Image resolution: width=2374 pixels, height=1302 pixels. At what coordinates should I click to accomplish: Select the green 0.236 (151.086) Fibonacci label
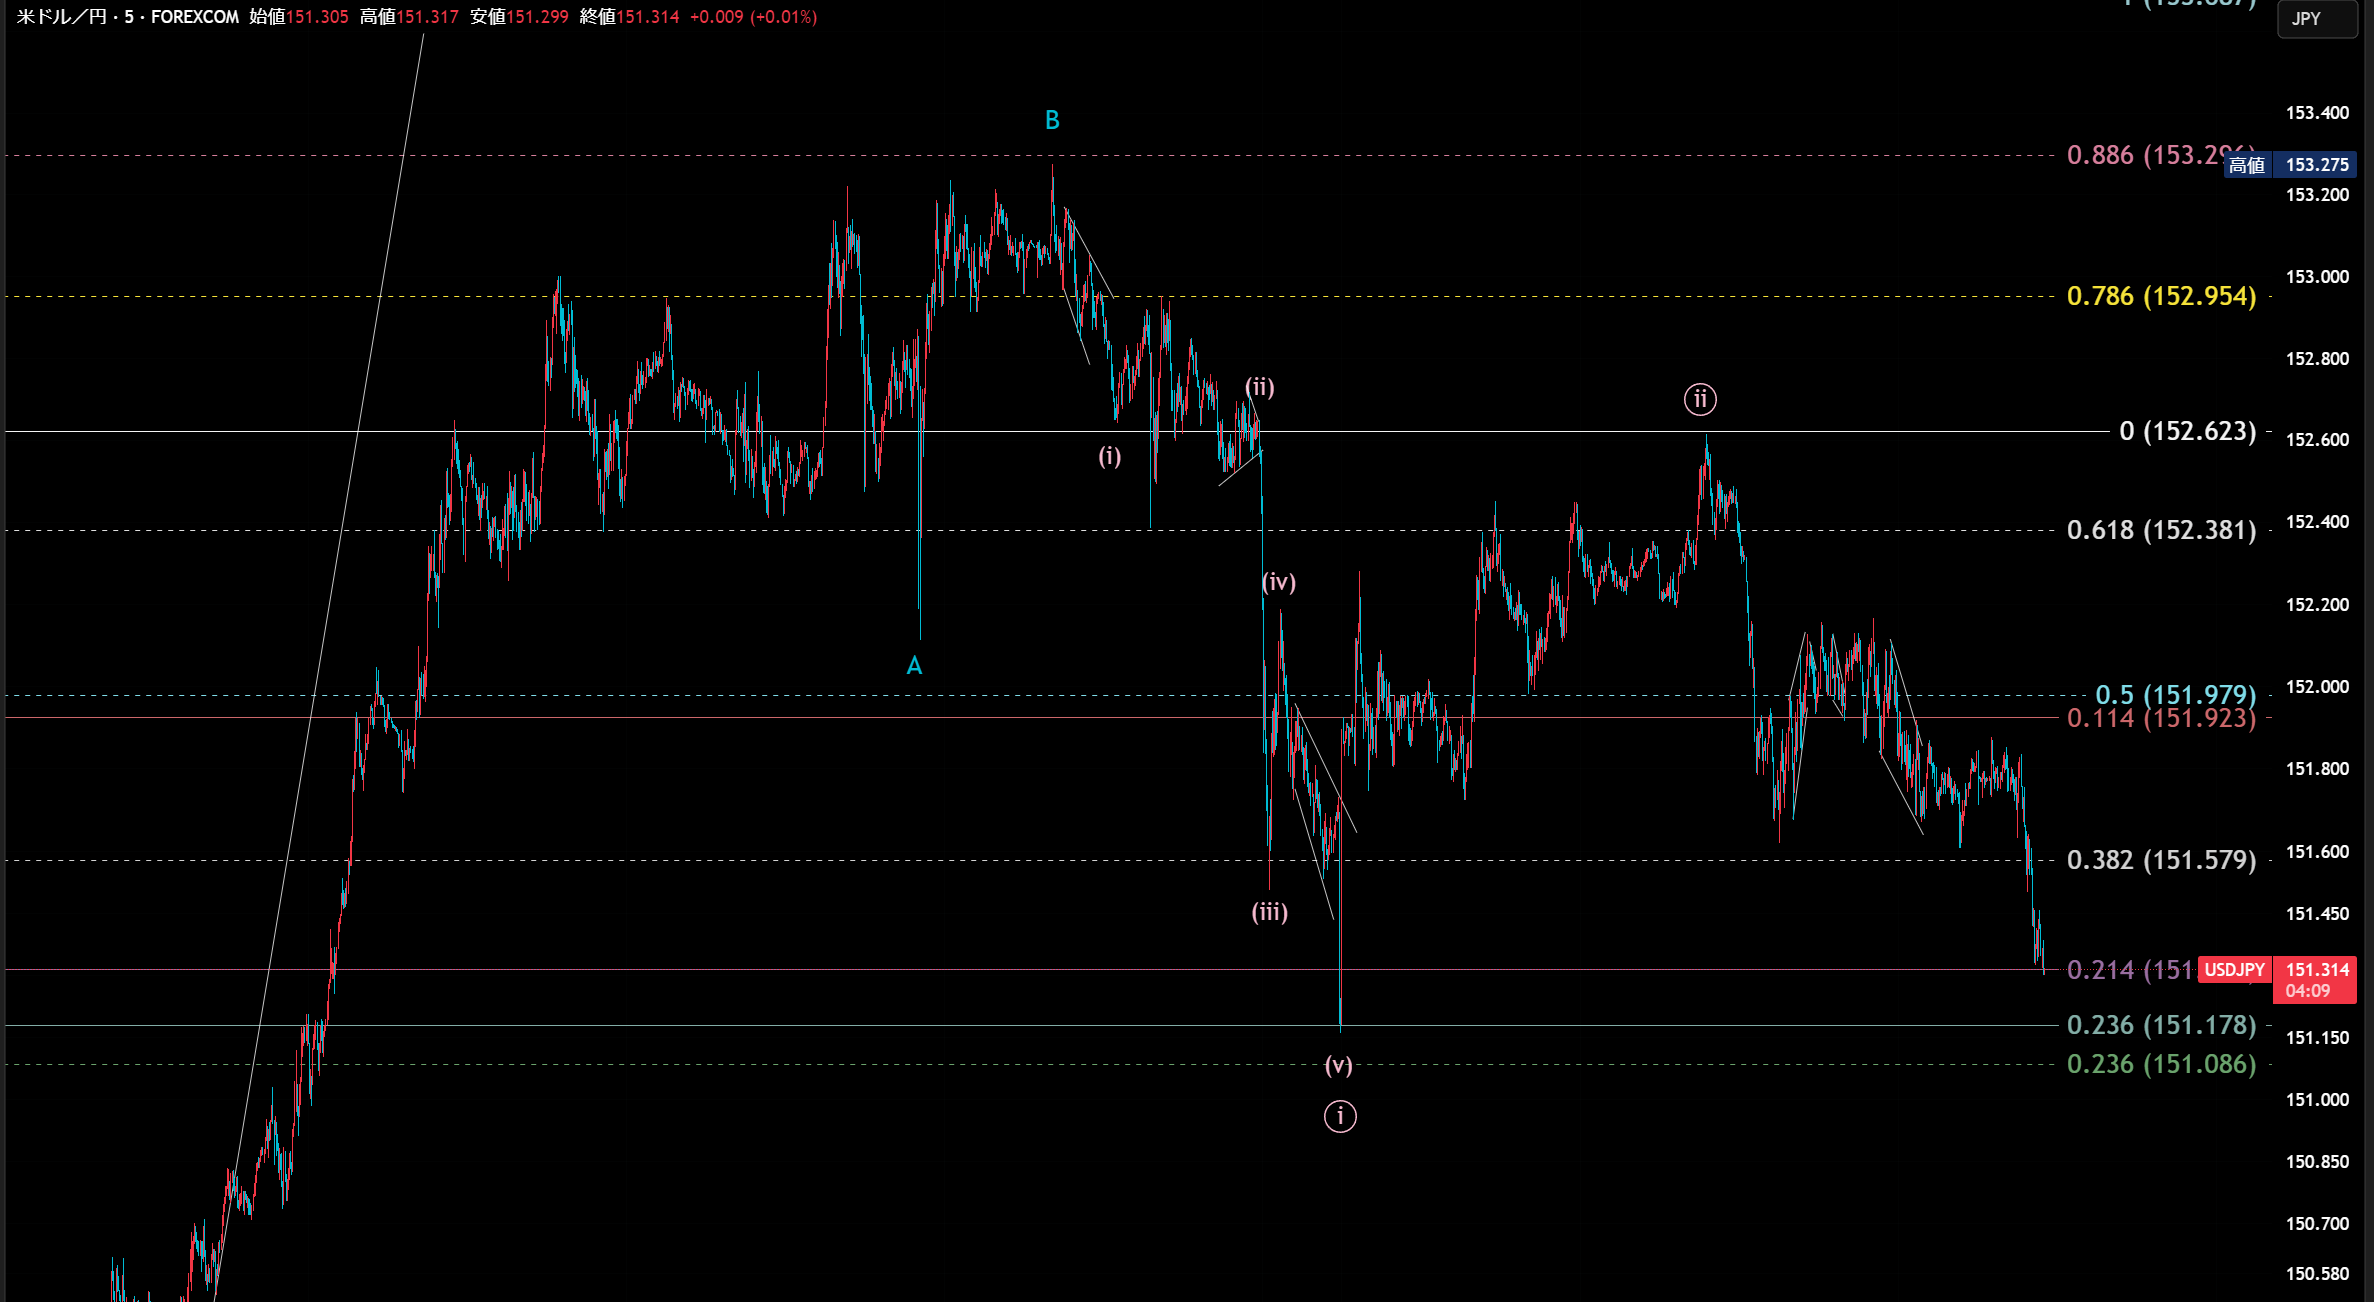pos(2161,1065)
